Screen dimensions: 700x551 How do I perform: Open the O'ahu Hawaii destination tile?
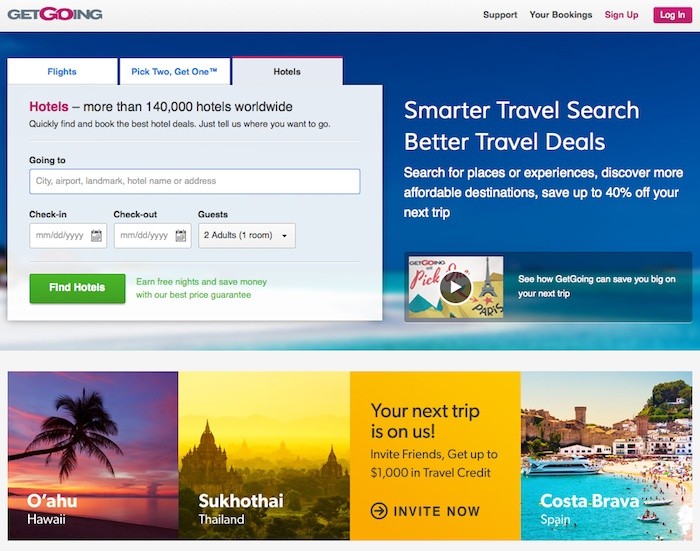click(x=93, y=456)
